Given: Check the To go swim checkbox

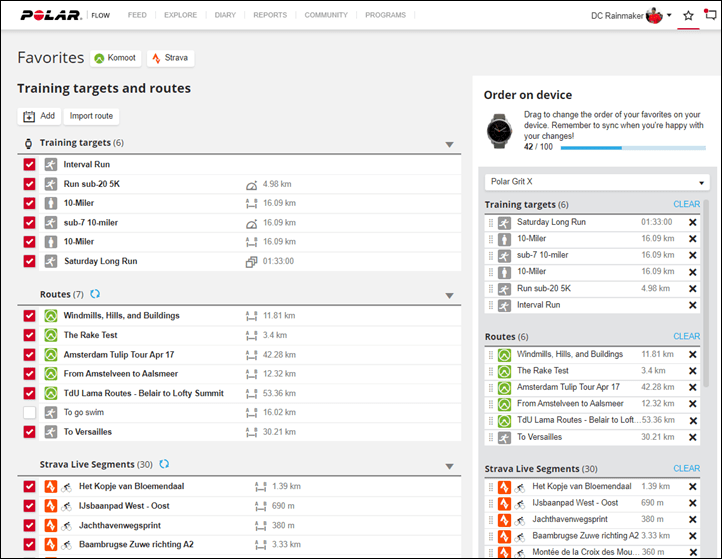Looking at the screenshot, I should (x=29, y=413).
